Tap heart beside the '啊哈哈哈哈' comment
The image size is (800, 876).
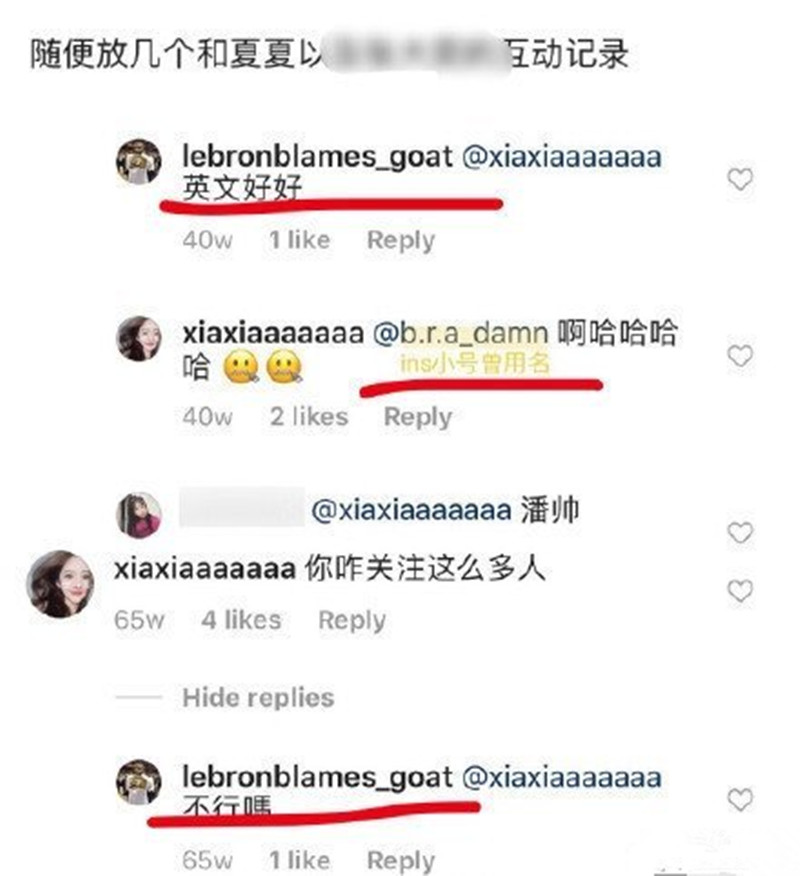(740, 356)
